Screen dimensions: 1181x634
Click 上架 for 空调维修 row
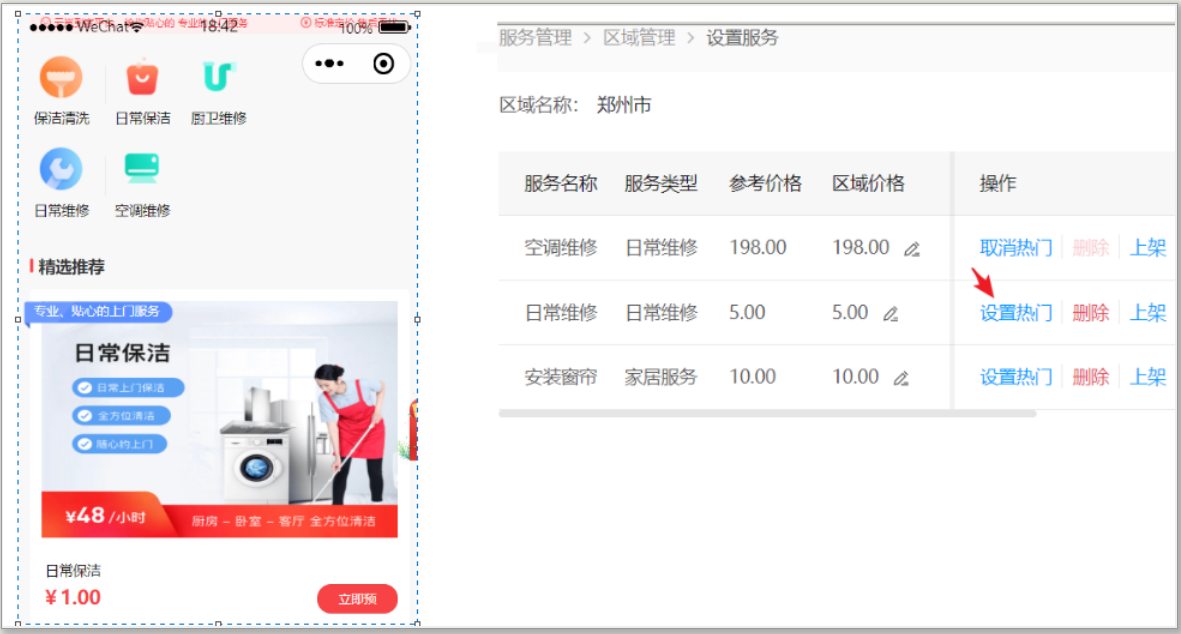pyautogui.click(x=1148, y=247)
